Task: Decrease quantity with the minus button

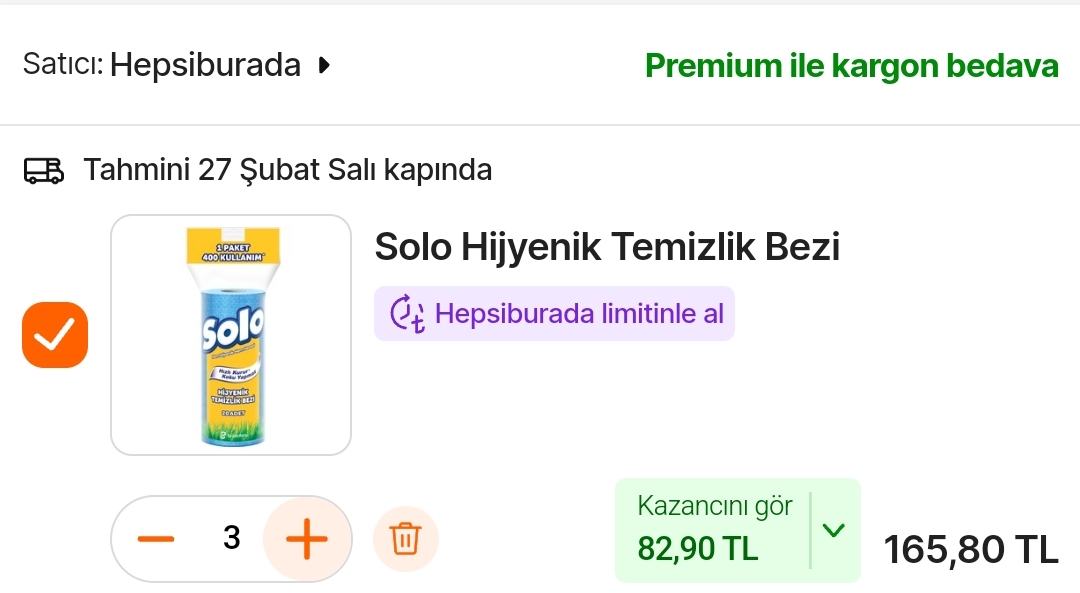Action: pos(156,539)
